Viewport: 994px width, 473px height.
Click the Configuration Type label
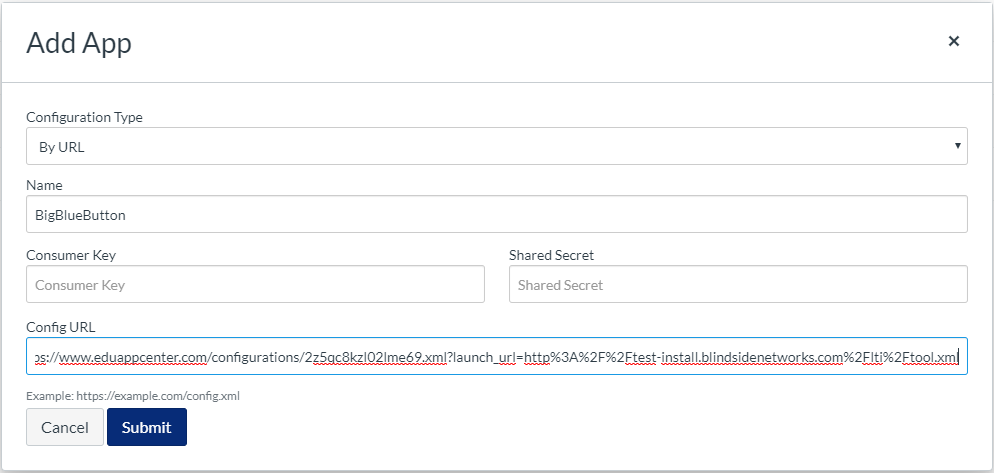click(x=84, y=117)
